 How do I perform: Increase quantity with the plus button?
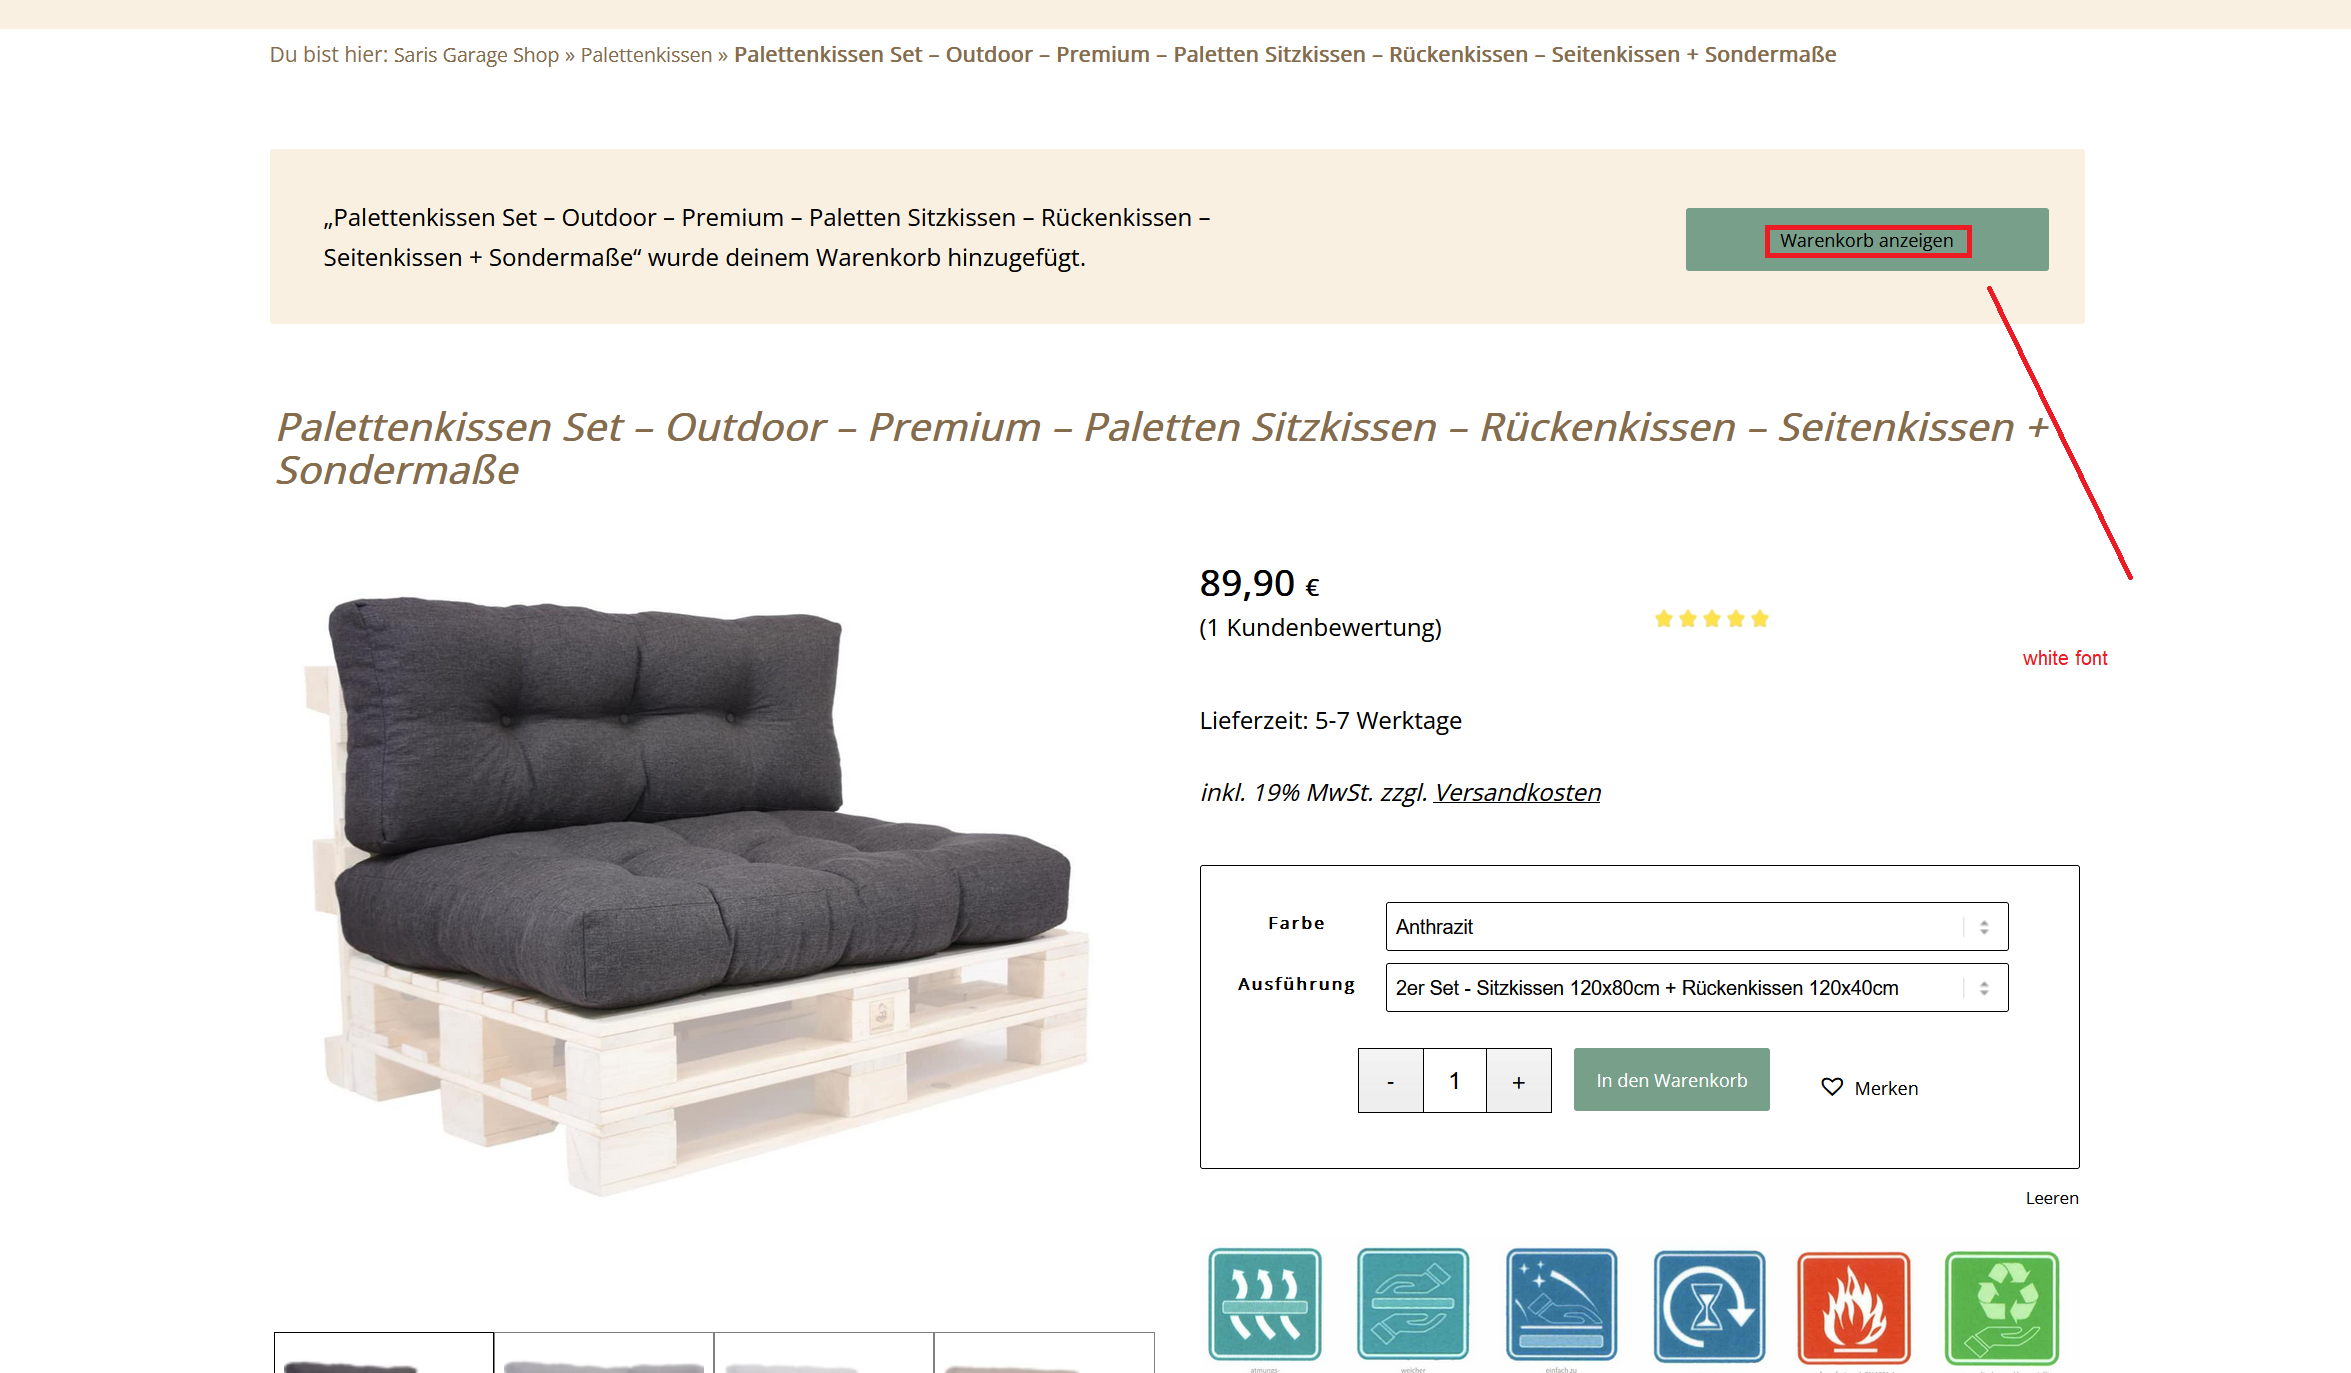point(1519,1081)
